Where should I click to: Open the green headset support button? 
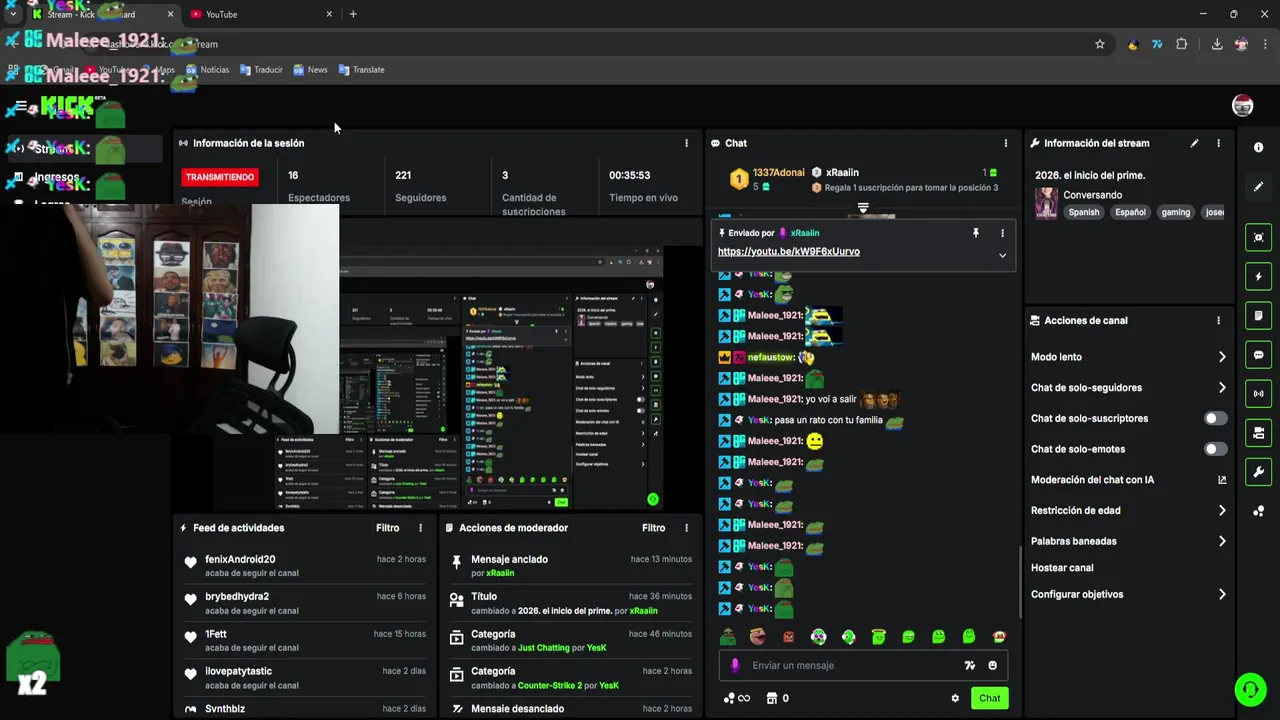[x=1250, y=689]
